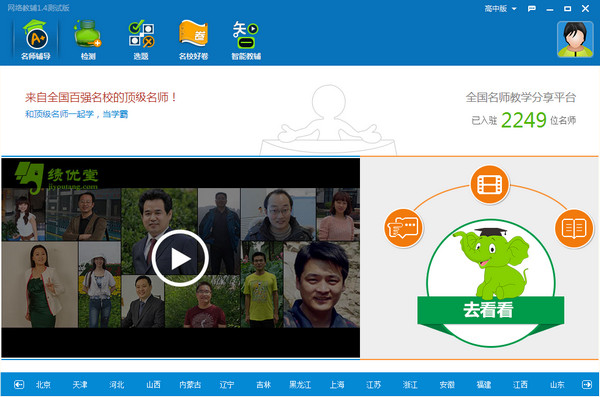Click the orange film video icon
The width and height of the screenshot is (600, 397).
tap(489, 185)
